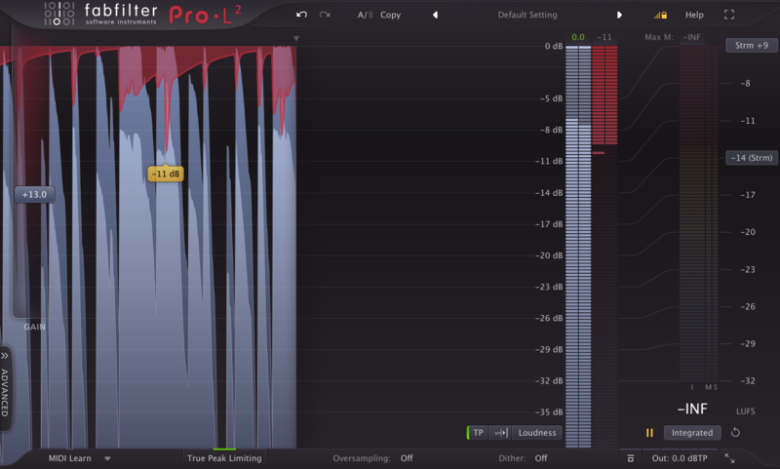Click the -INF LUFS loudness value
Screen dimensions: 780x469
point(692,409)
